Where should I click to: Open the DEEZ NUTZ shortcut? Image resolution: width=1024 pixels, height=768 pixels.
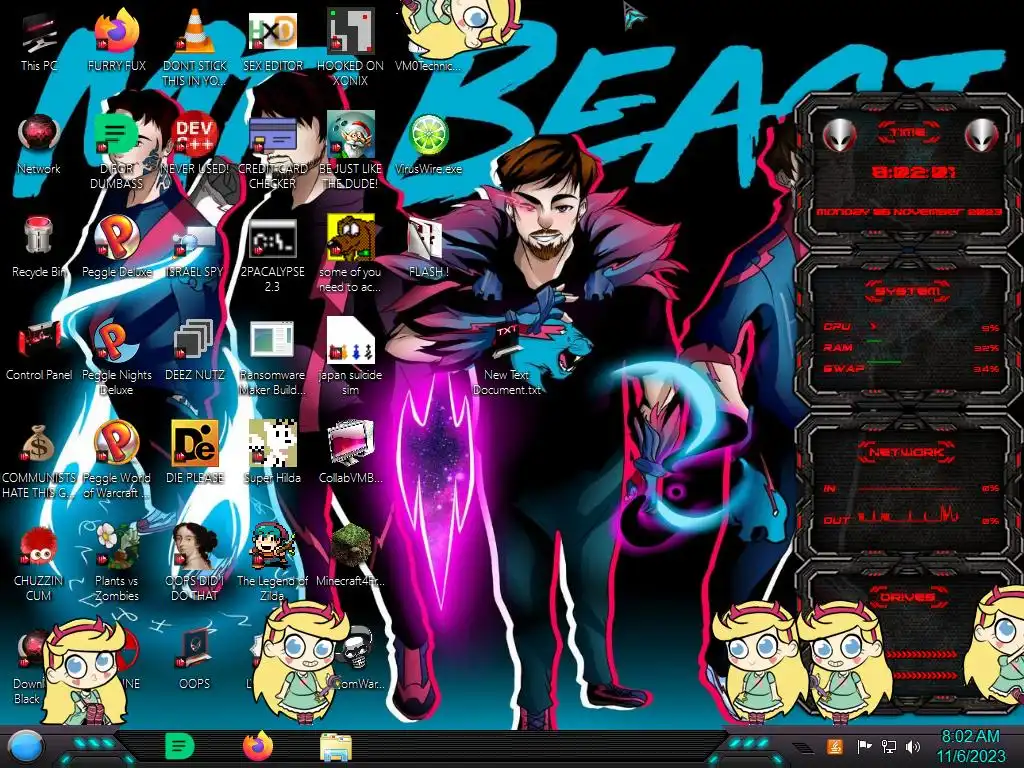coord(195,351)
